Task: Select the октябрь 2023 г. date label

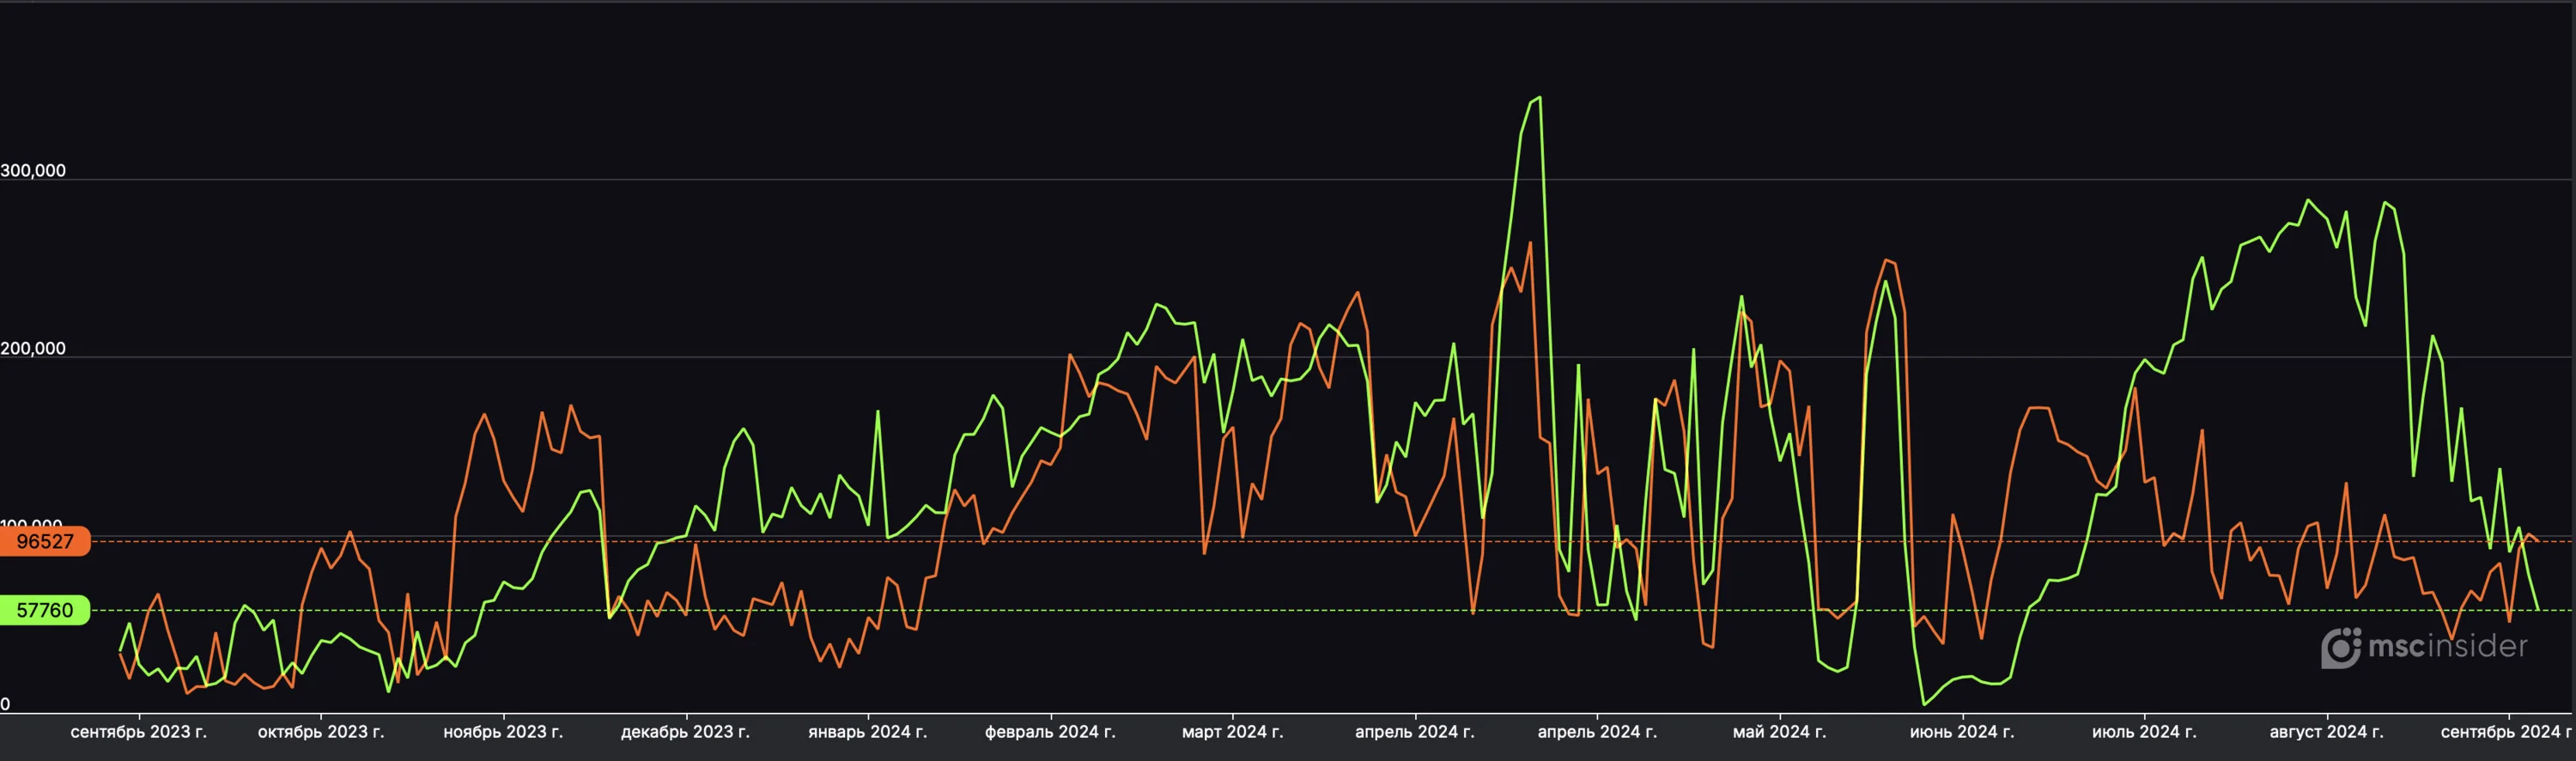Action: [321, 732]
